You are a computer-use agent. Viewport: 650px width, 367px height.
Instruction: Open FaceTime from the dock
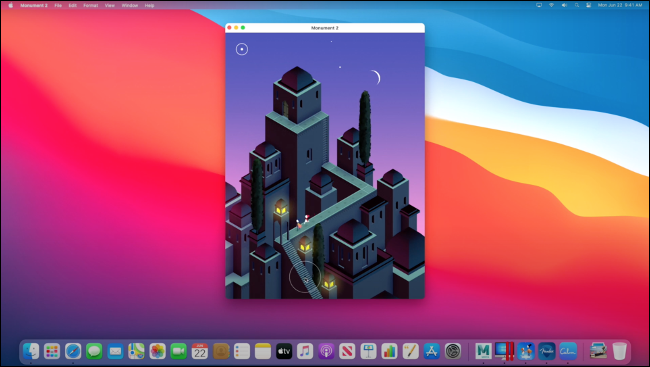[178, 351]
